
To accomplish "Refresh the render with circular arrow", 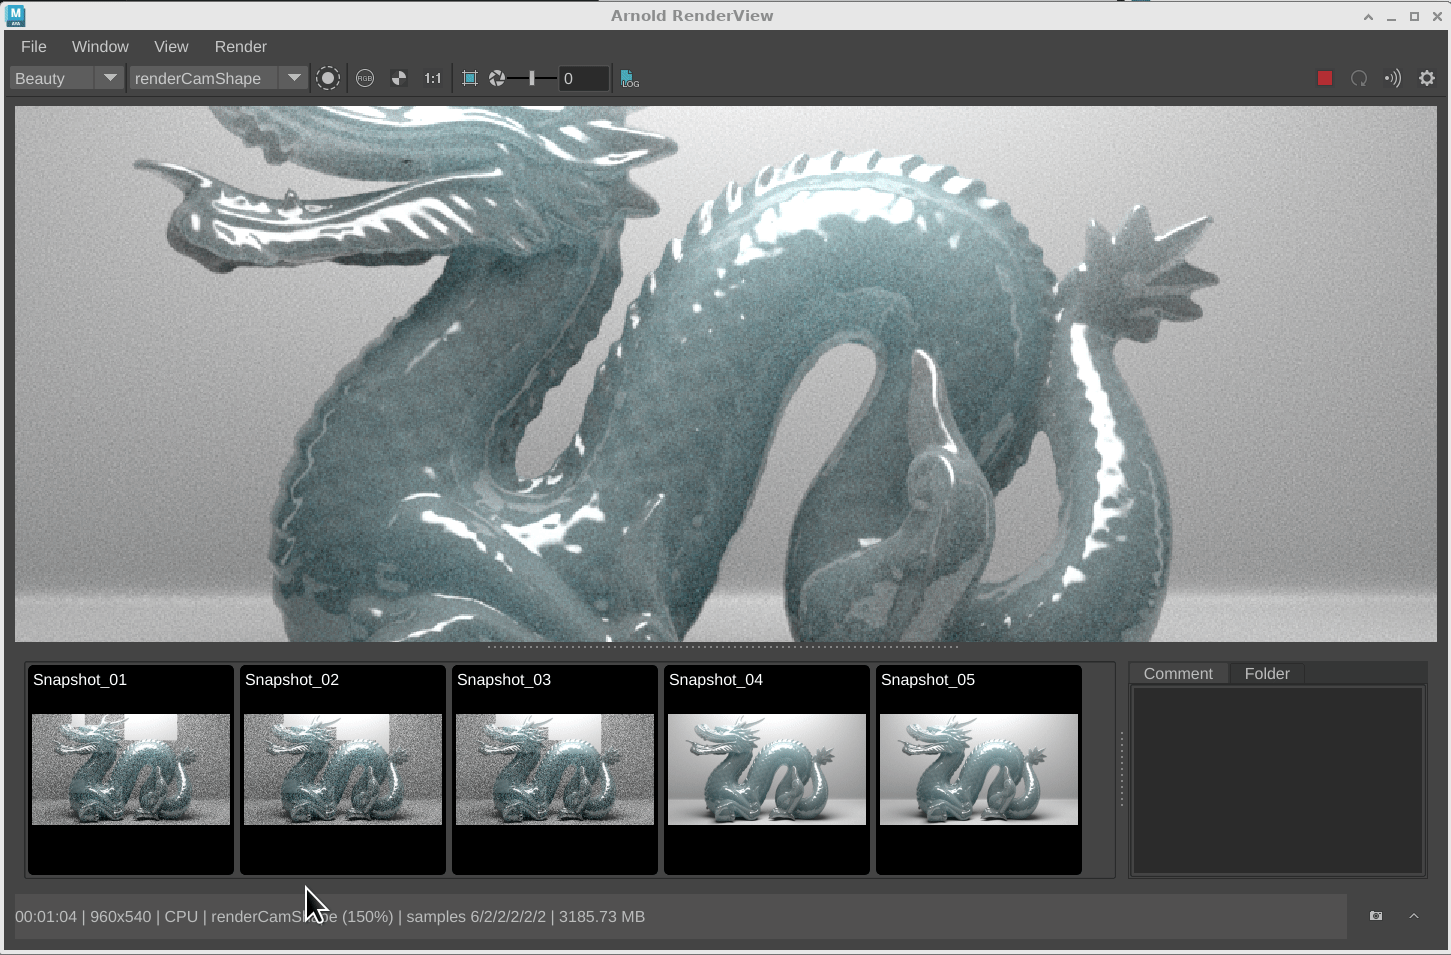I will click(1359, 78).
